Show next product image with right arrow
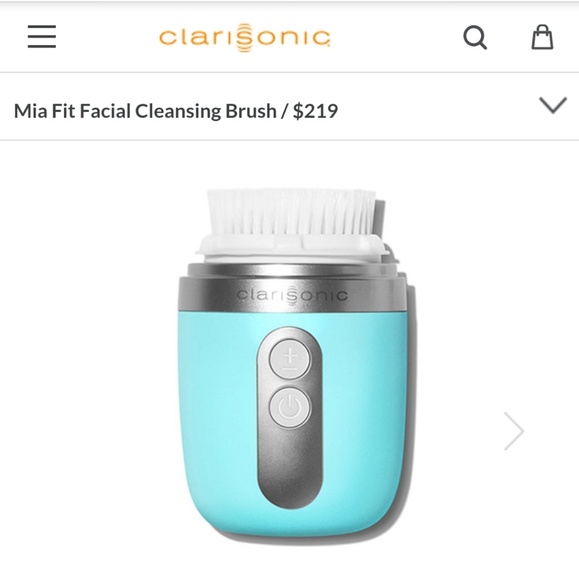The height and width of the screenshot is (580, 579). [514, 431]
